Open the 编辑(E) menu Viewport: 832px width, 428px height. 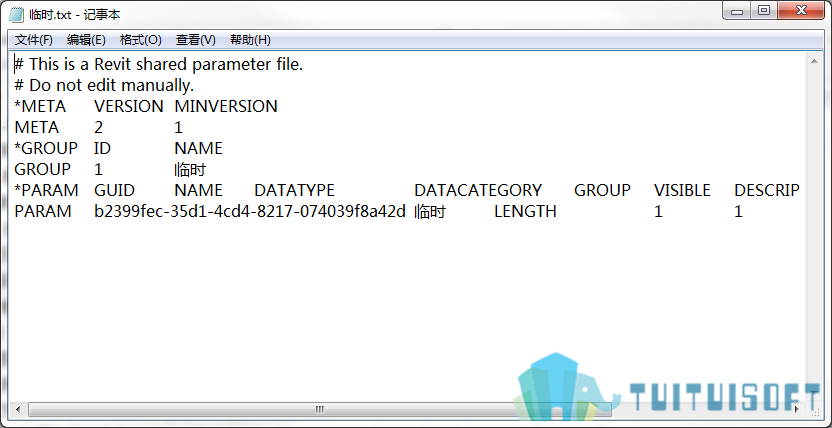coord(86,40)
